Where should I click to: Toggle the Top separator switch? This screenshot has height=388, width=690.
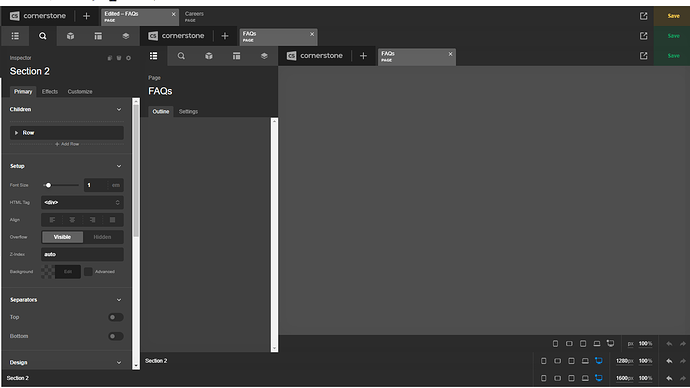[x=116, y=317]
